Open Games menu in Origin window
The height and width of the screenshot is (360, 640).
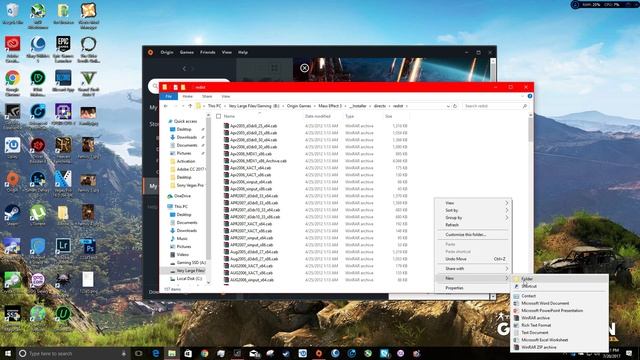tap(187, 52)
